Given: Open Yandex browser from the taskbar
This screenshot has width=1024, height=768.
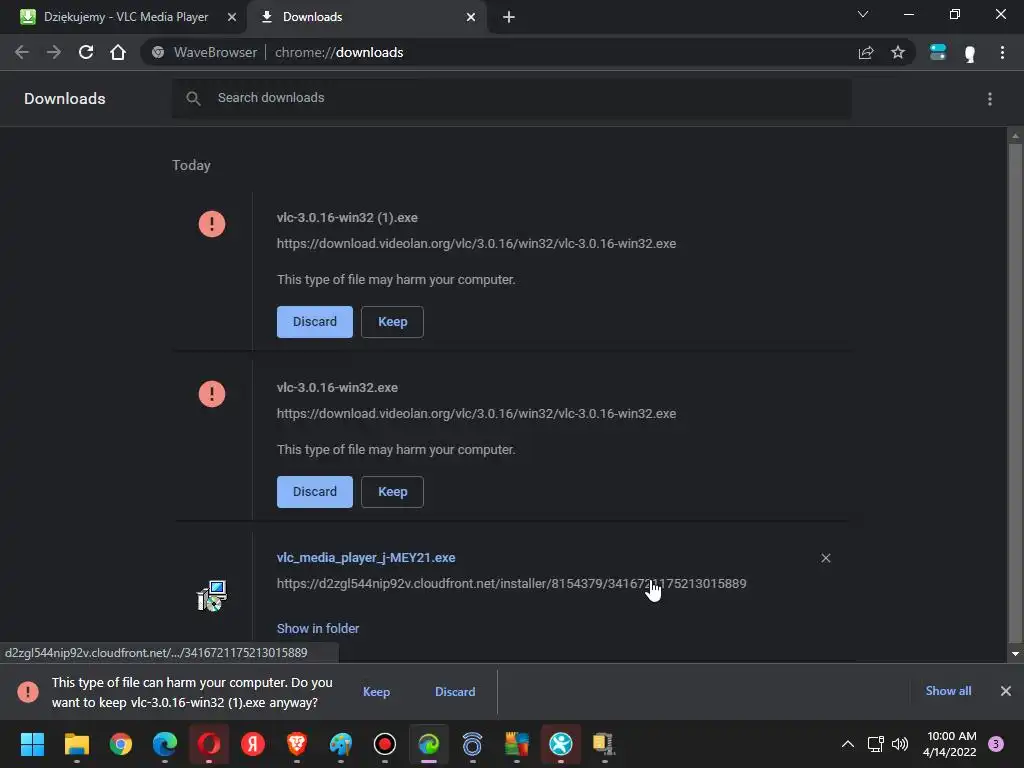Looking at the screenshot, I should pos(253,744).
